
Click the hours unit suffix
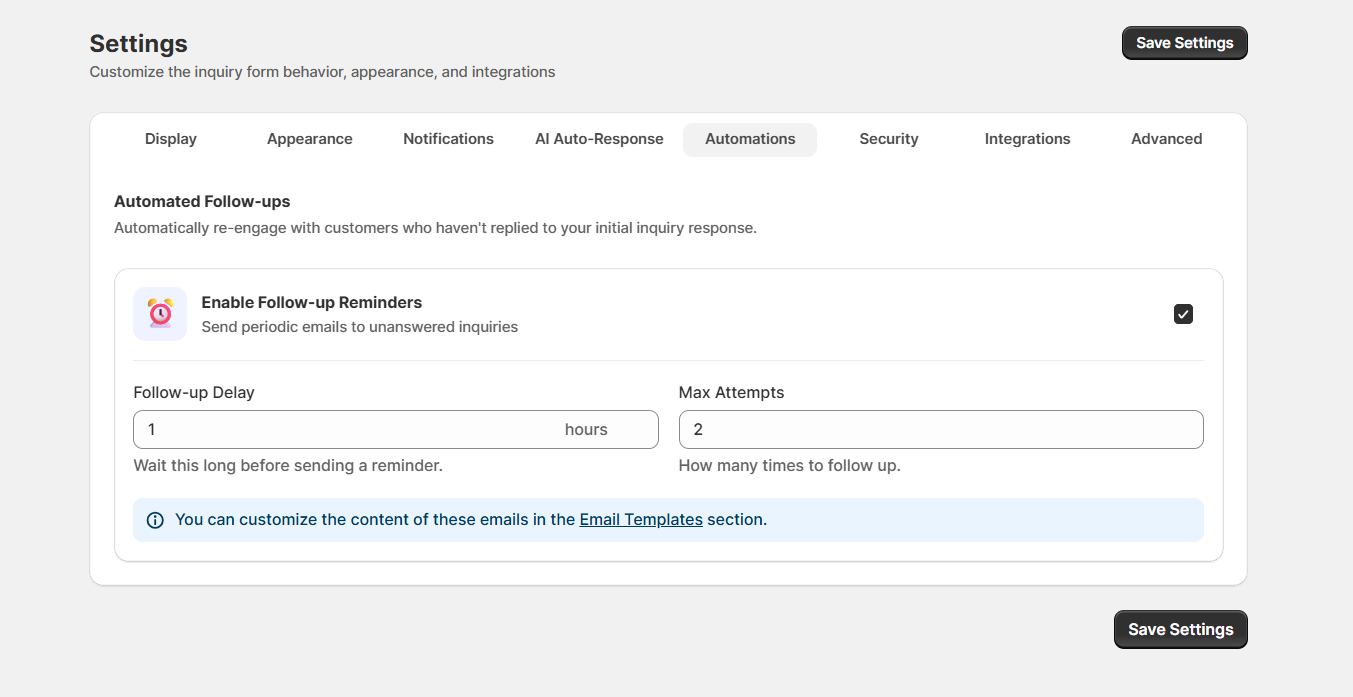point(586,430)
